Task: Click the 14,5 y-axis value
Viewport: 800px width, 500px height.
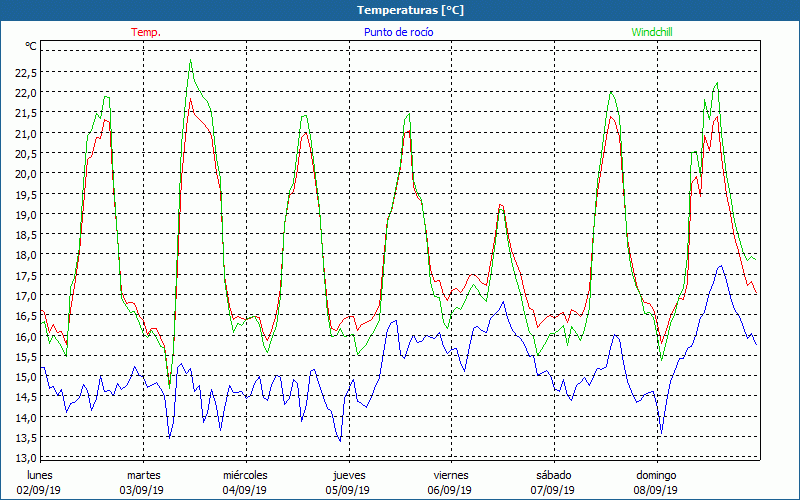Action: pyautogui.click(x=26, y=397)
